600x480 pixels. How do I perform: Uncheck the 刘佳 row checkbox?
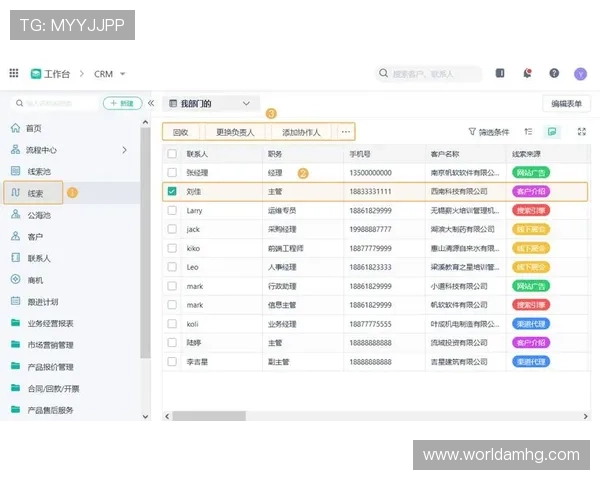pyautogui.click(x=172, y=191)
